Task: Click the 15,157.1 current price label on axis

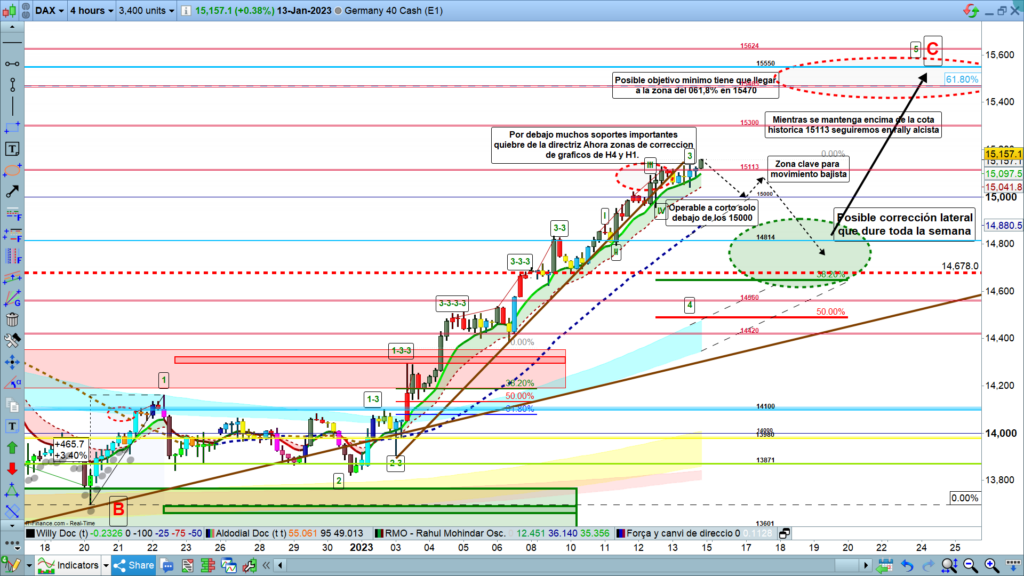Action: [1002, 154]
